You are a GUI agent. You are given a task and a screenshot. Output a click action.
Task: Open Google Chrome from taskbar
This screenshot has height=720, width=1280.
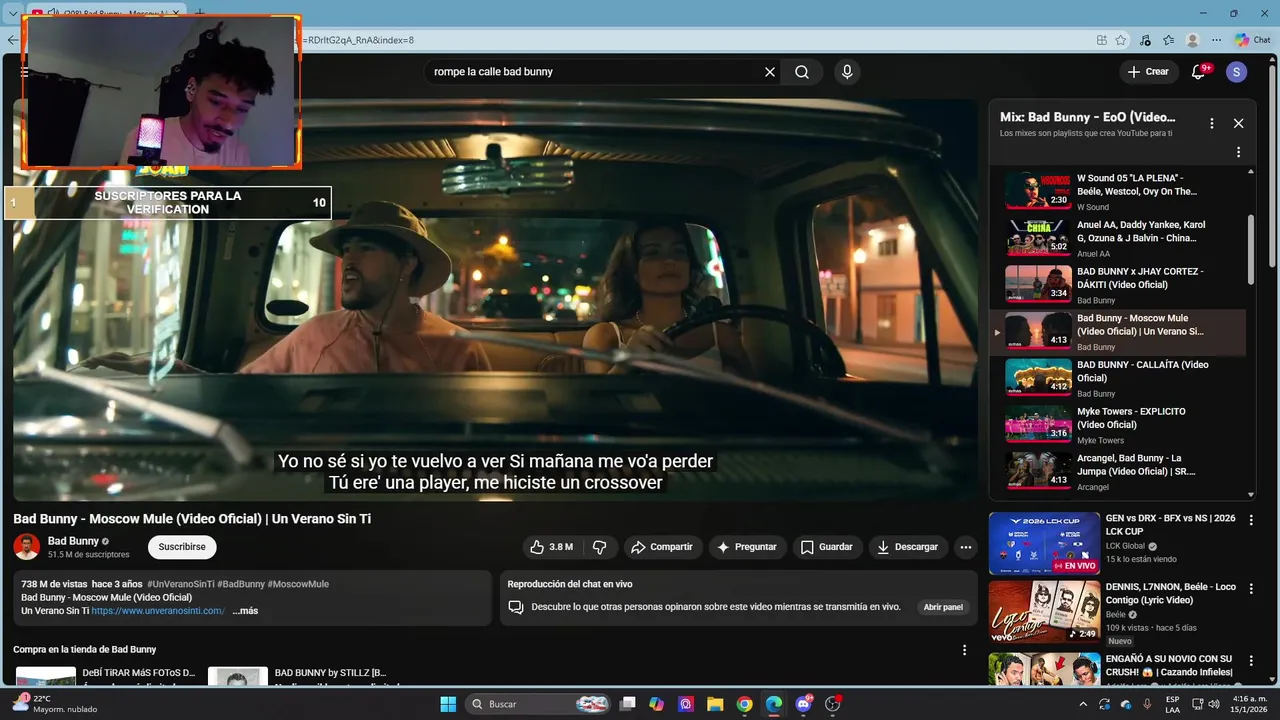click(x=744, y=704)
